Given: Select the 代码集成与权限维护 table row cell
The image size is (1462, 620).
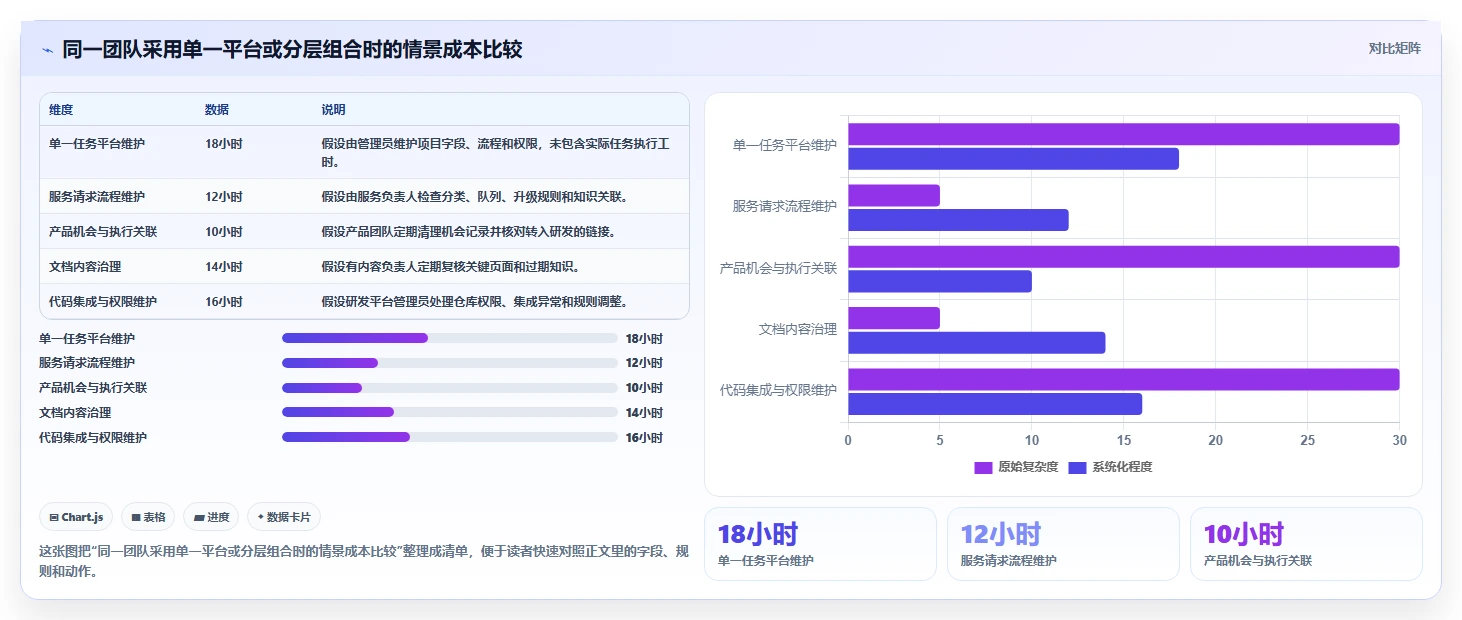Looking at the screenshot, I should 103,301.
